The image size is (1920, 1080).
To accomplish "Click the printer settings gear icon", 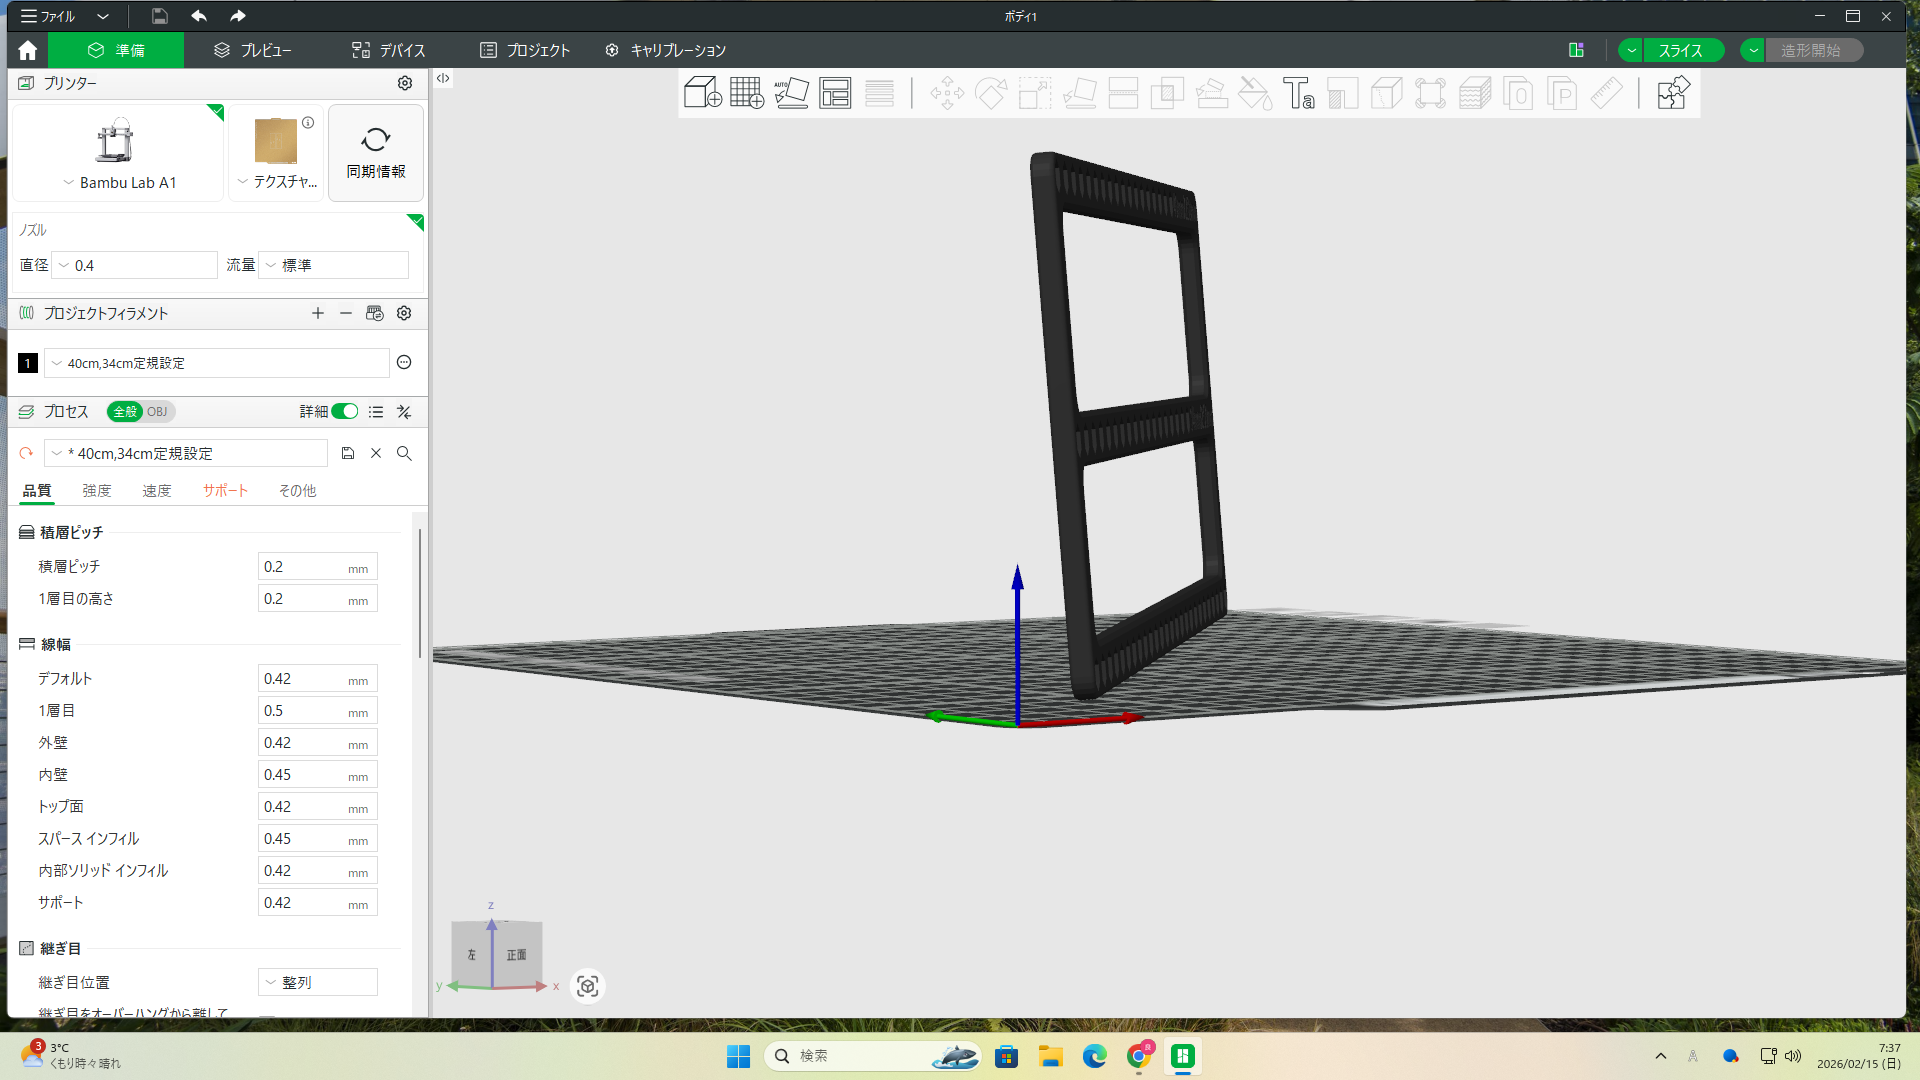I will click(x=405, y=83).
